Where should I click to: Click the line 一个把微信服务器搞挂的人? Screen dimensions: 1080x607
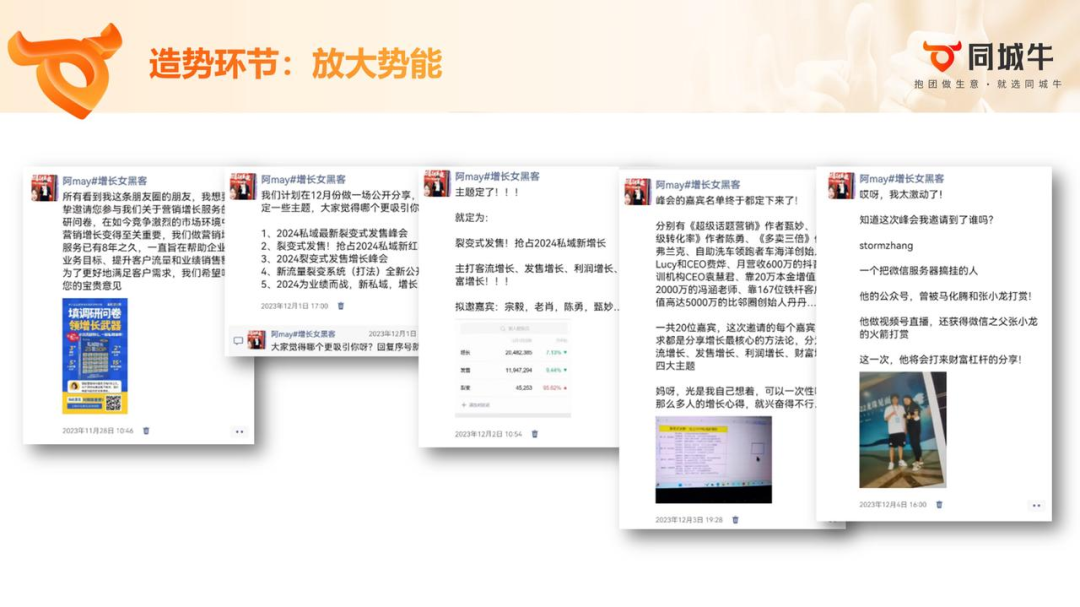tap(918, 271)
